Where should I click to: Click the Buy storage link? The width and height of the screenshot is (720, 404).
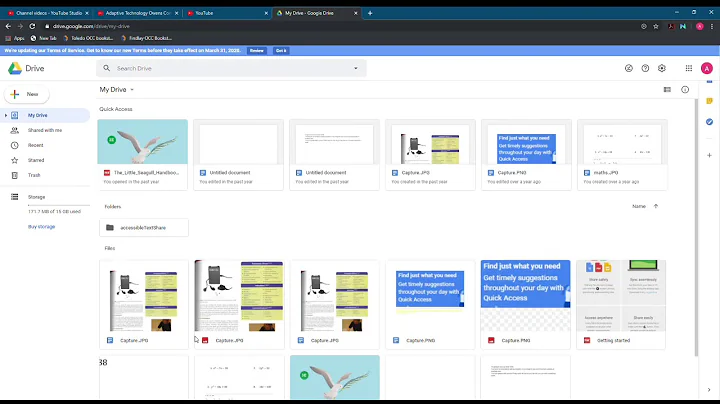click(x=41, y=227)
